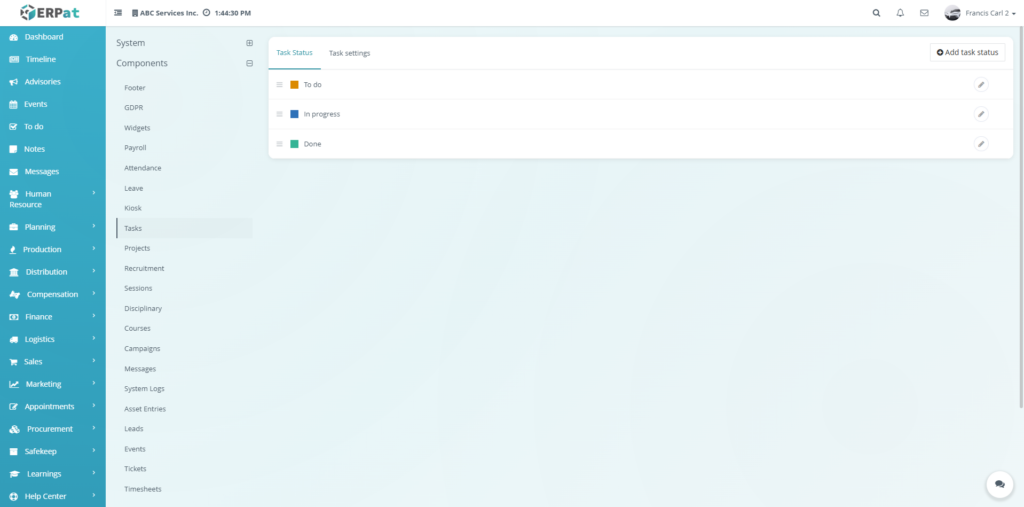This screenshot has width=1024, height=507.
Task: Click the chat bubble icon at bottom right
Action: (999, 484)
